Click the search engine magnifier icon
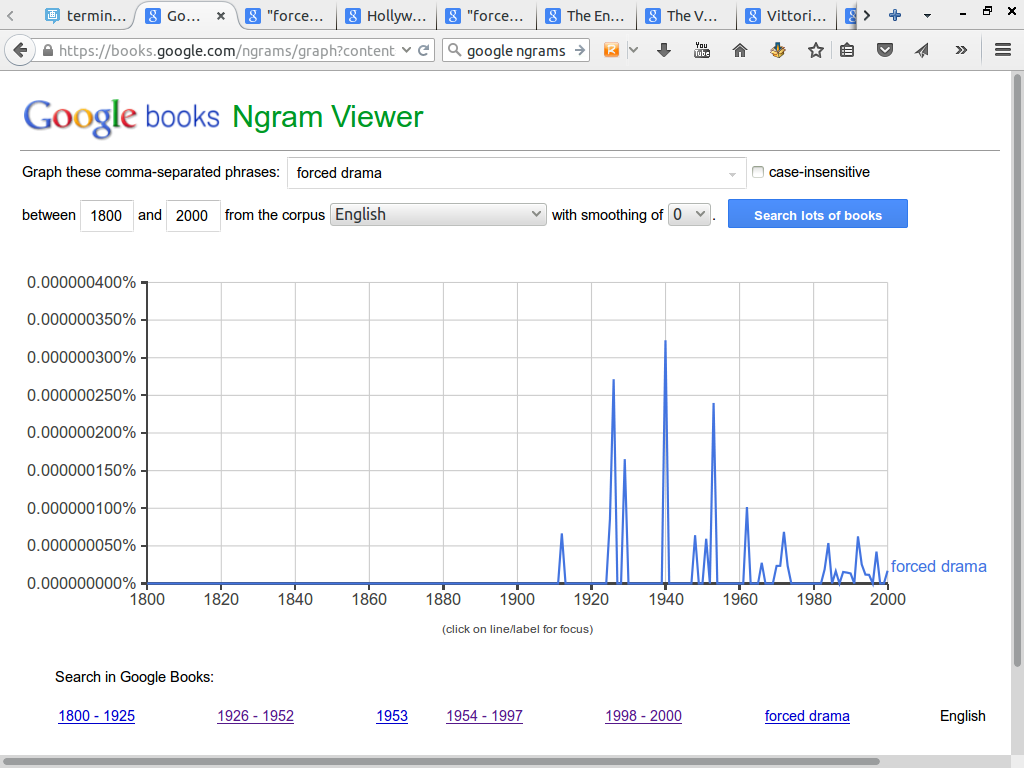Image resolution: width=1024 pixels, height=768 pixels. 455,50
